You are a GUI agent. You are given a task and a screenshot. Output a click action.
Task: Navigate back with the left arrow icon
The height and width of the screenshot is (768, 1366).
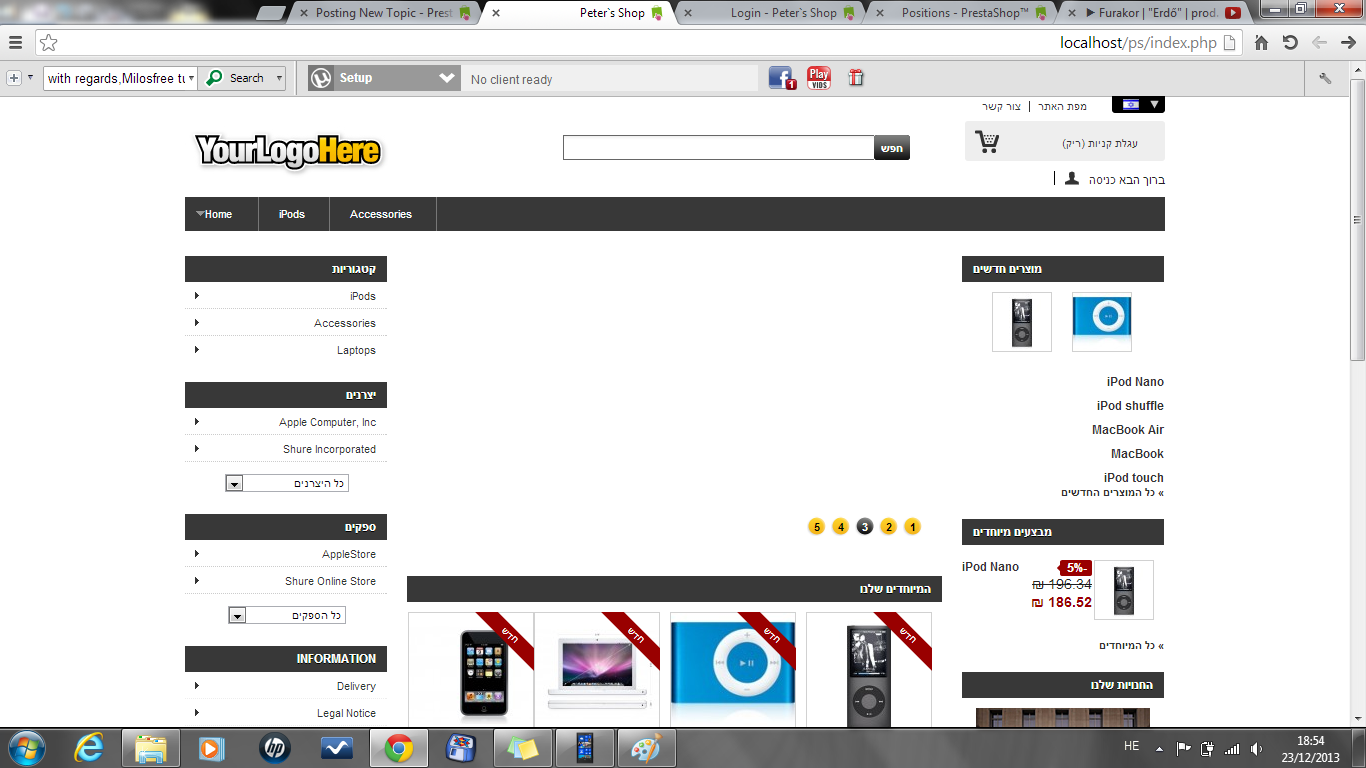click(1319, 43)
